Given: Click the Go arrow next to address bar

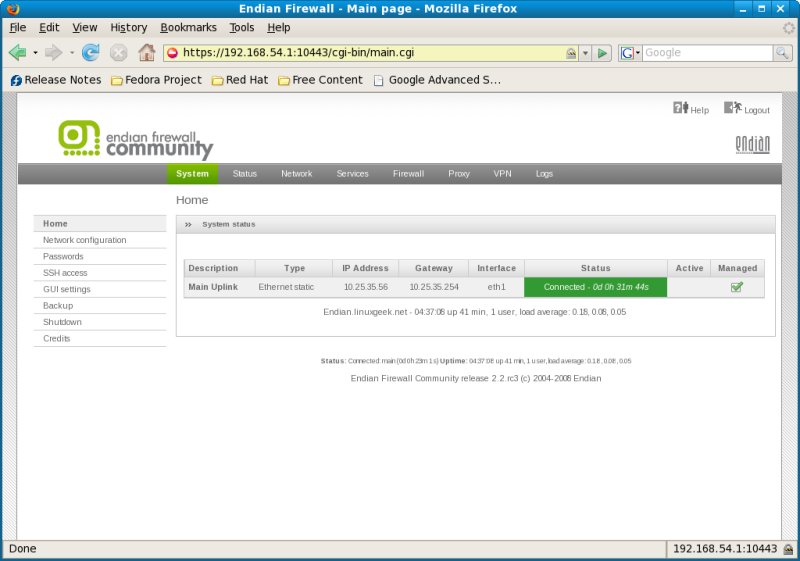Looking at the screenshot, I should coord(602,53).
